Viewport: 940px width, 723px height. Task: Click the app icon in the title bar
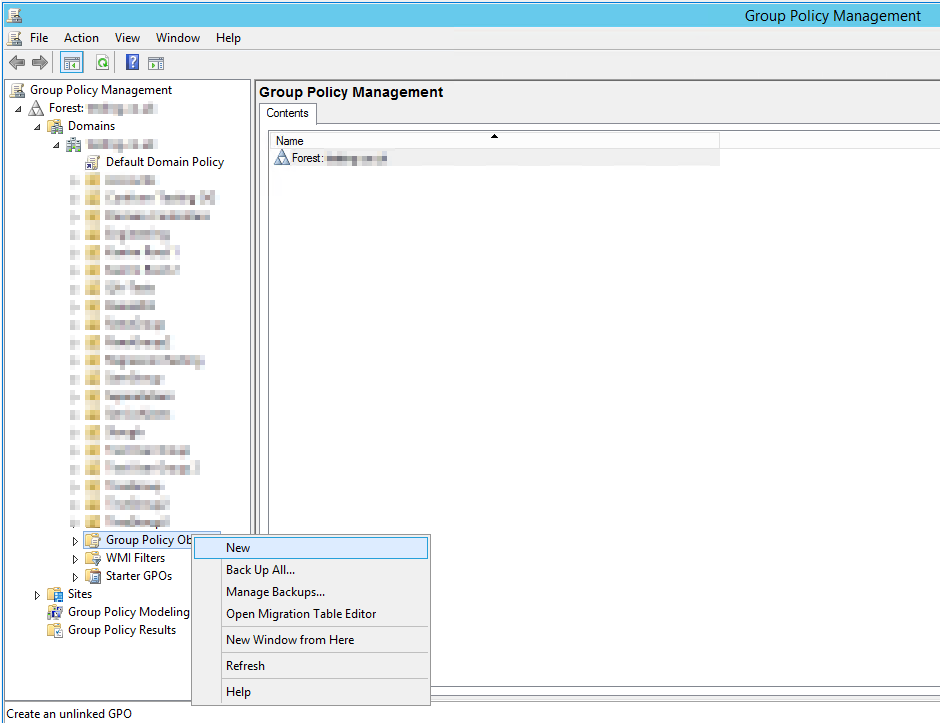tap(14, 15)
